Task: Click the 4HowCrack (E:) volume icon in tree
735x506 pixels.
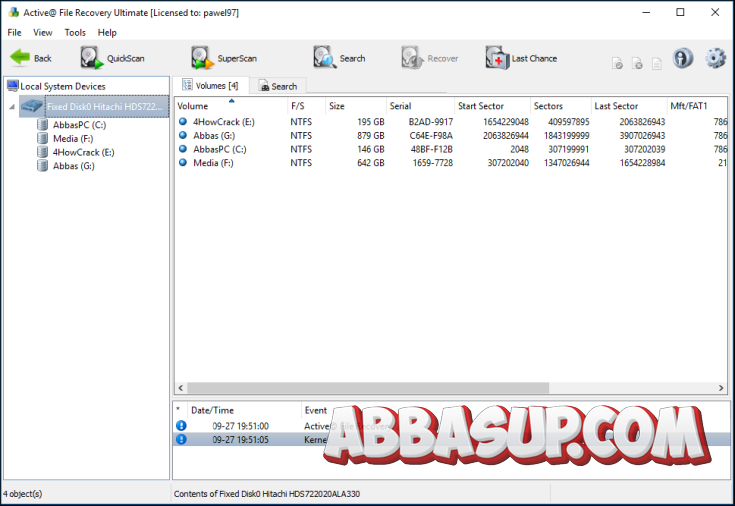Action: pyautogui.click(x=42, y=152)
